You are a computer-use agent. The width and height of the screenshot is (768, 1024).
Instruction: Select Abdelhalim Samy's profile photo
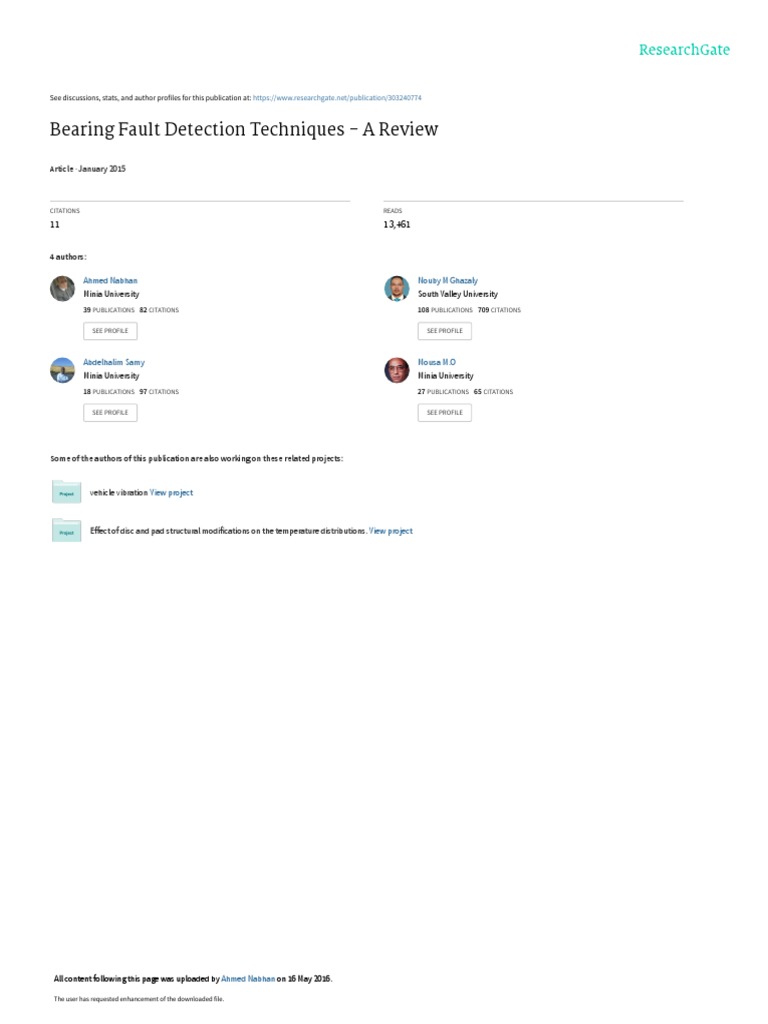tap(62, 370)
